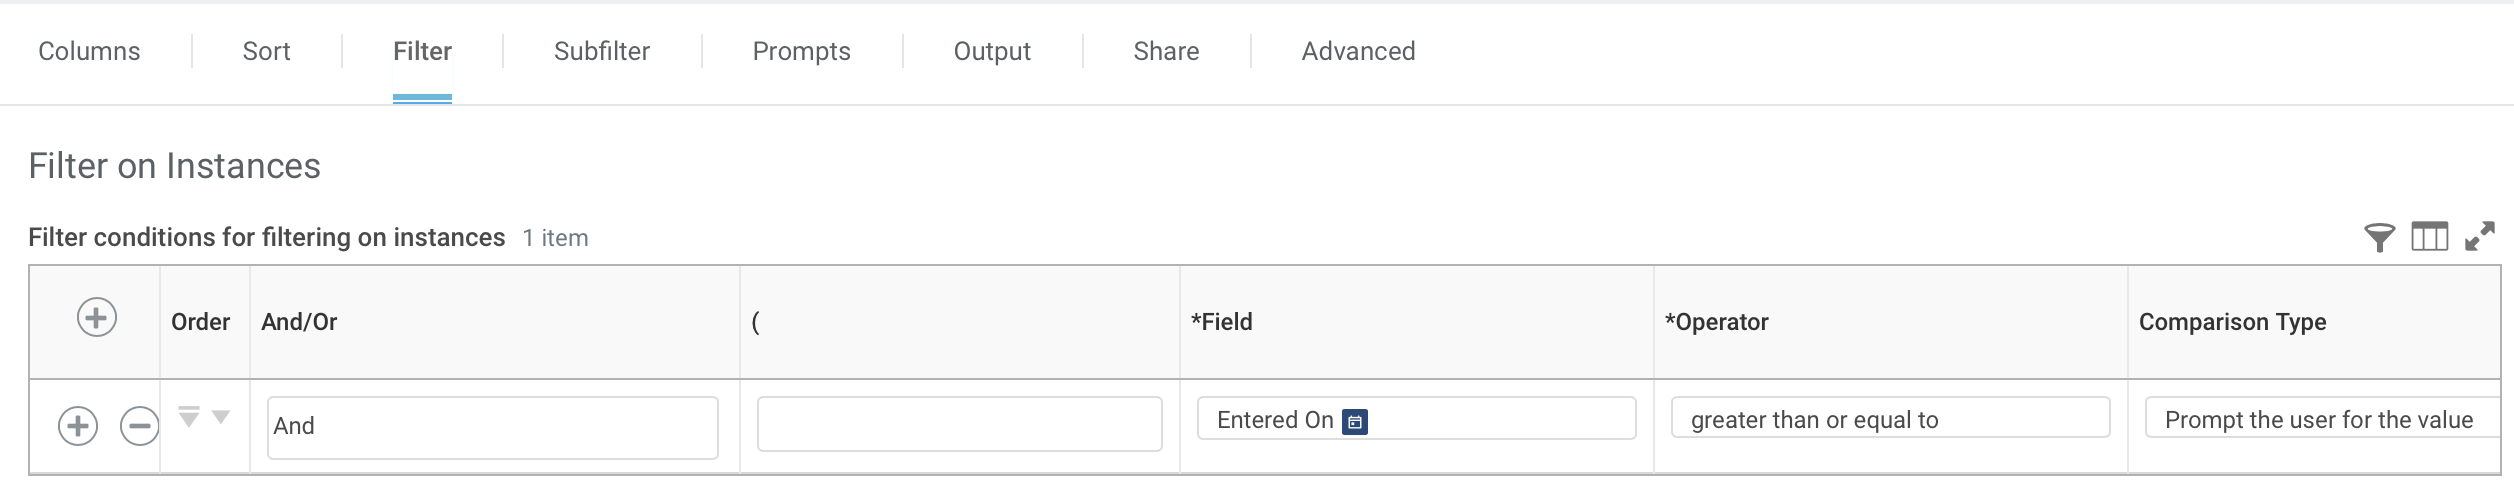The height and width of the screenshot is (492, 2514).
Task: Open column preferences grid icon
Action: (x=2429, y=237)
